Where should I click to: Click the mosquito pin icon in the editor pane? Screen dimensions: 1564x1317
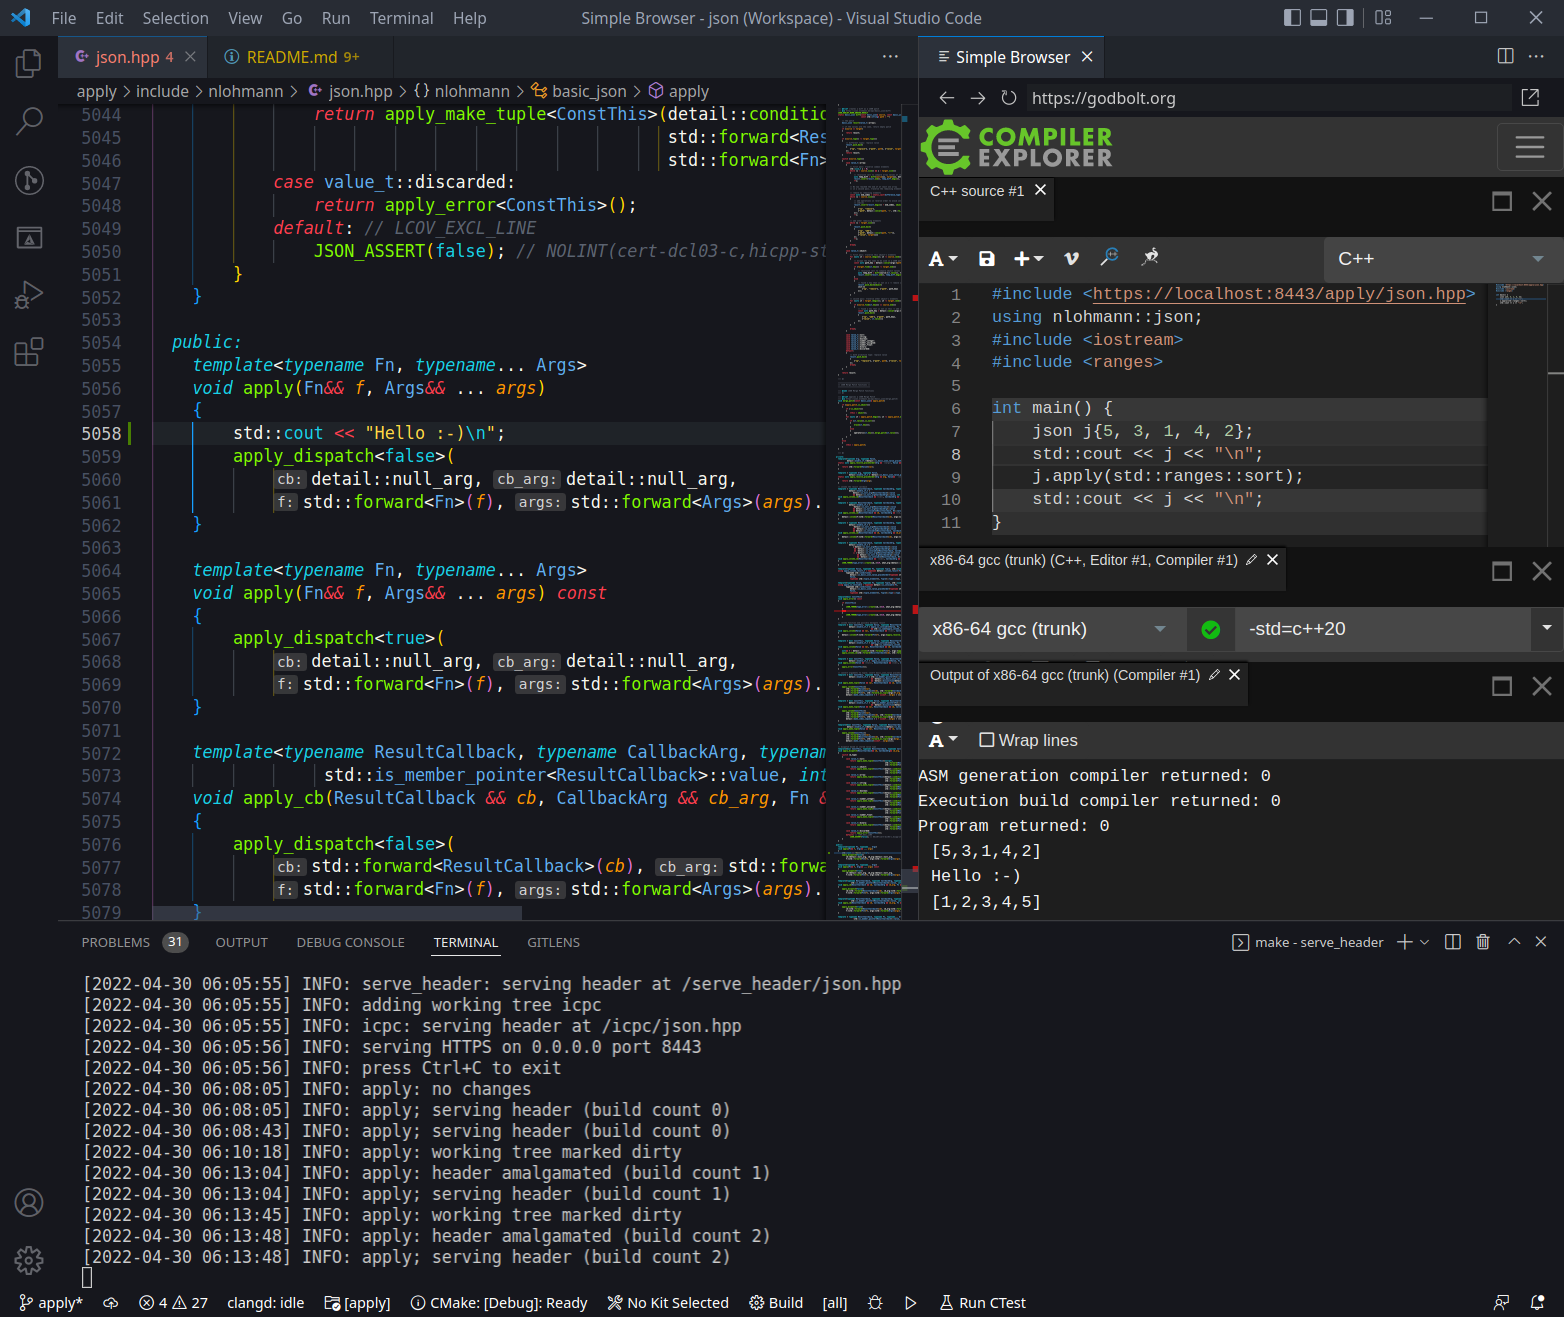click(x=1150, y=258)
